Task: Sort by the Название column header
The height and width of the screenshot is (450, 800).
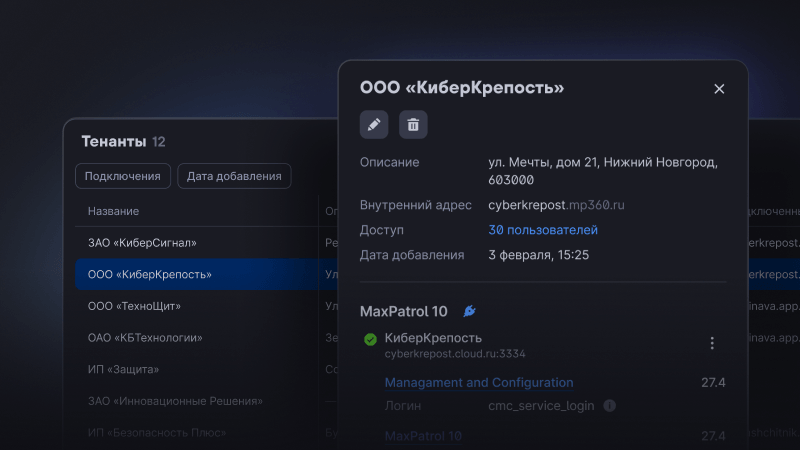Action: pos(113,211)
